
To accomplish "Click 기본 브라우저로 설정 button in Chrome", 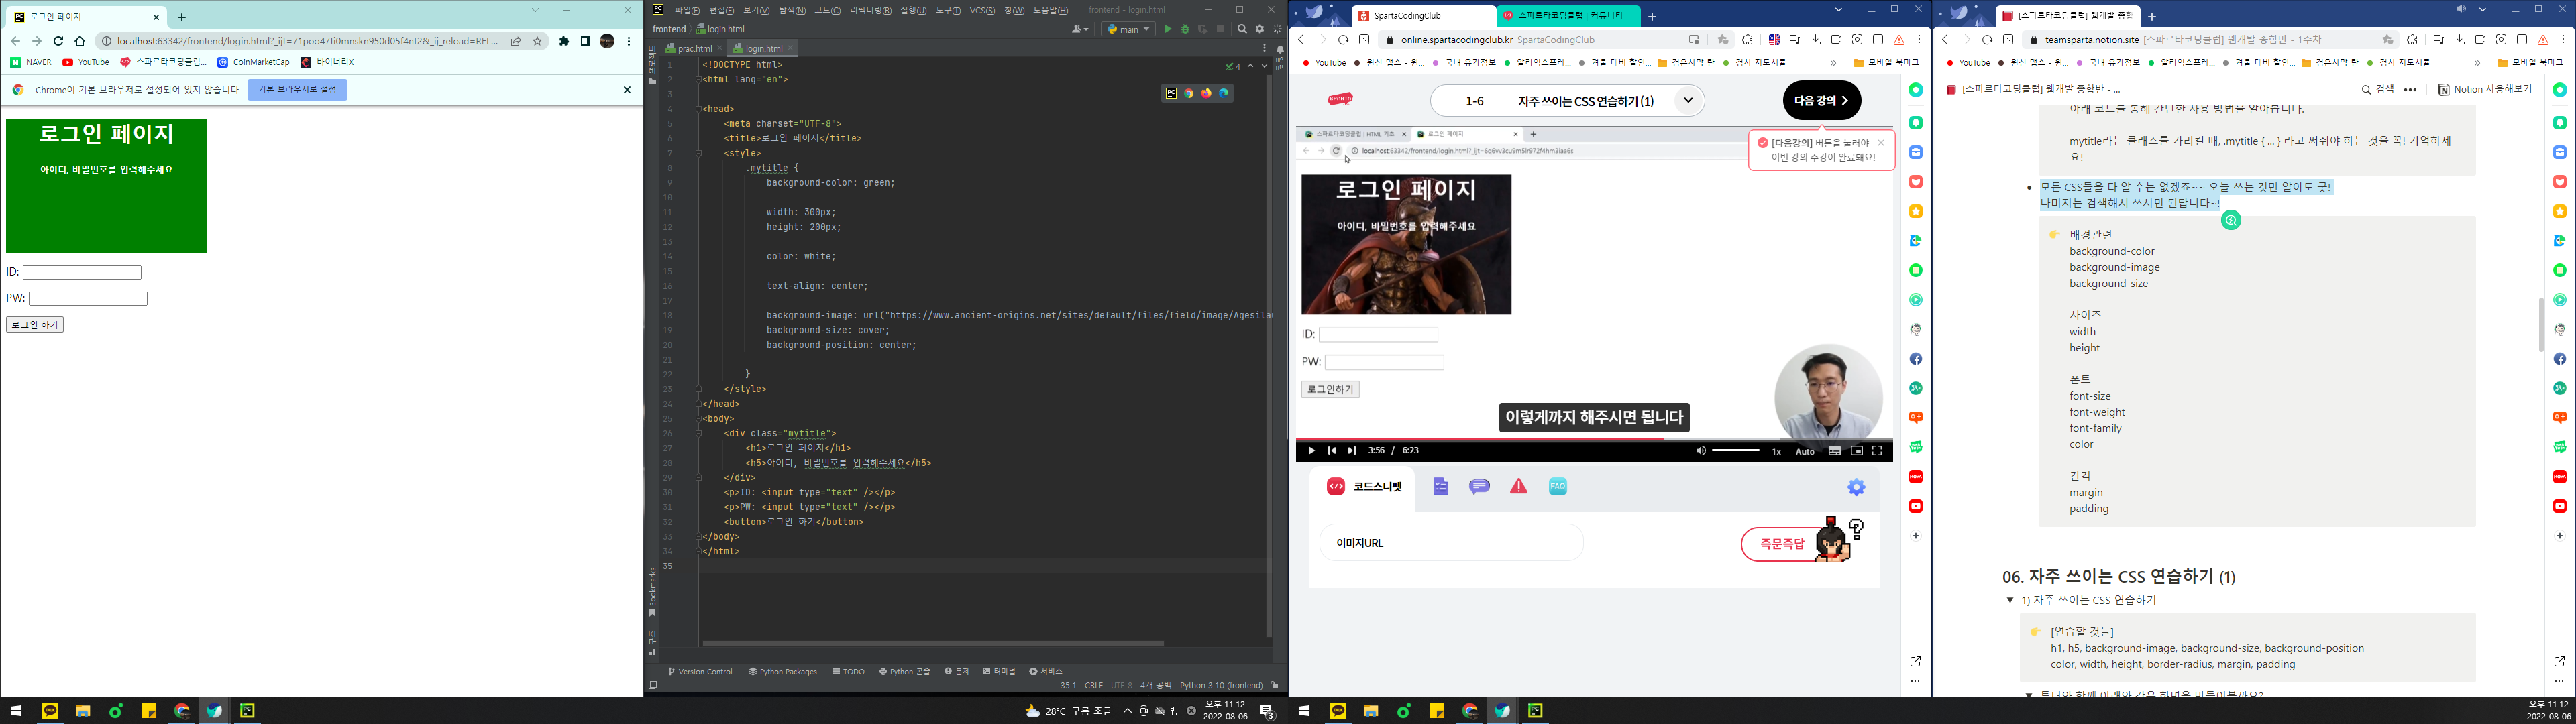I will pos(297,89).
